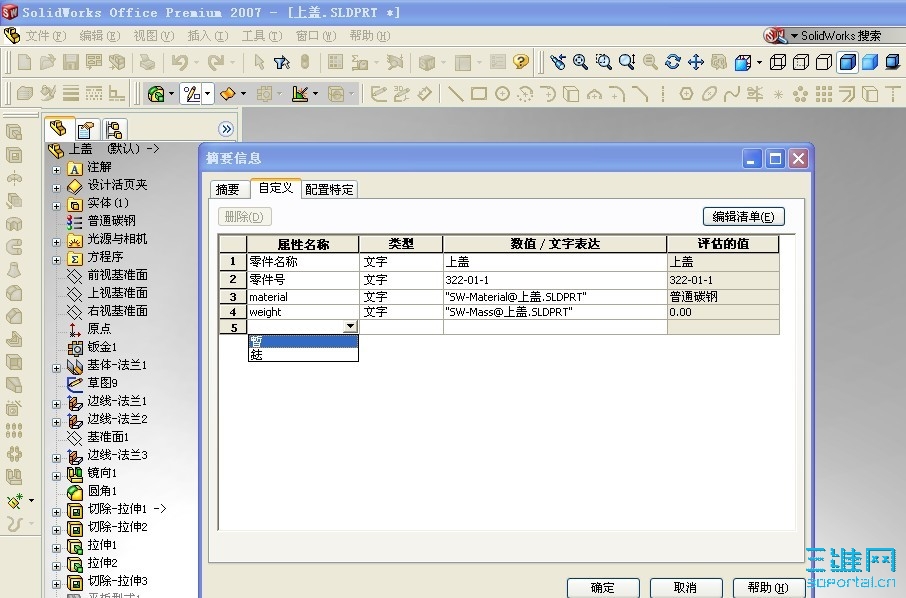906x598 pixels.
Task: Expand the 设计活页夹 tree node
Action: pyautogui.click(x=56, y=188)
